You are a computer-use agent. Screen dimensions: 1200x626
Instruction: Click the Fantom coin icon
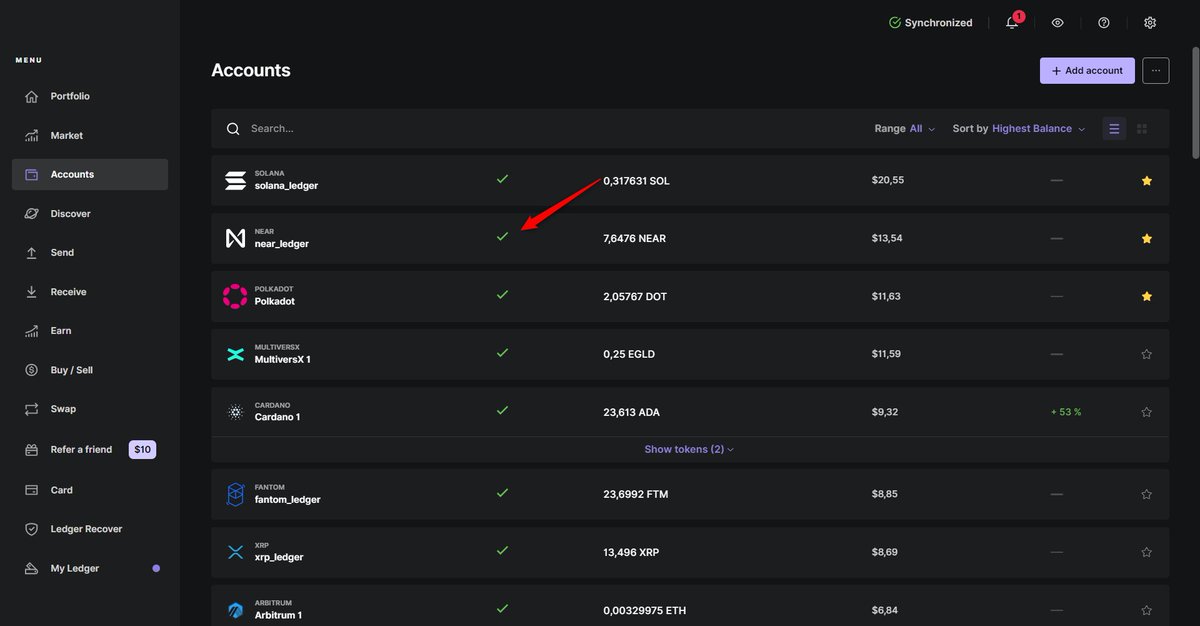pos(235,494)
